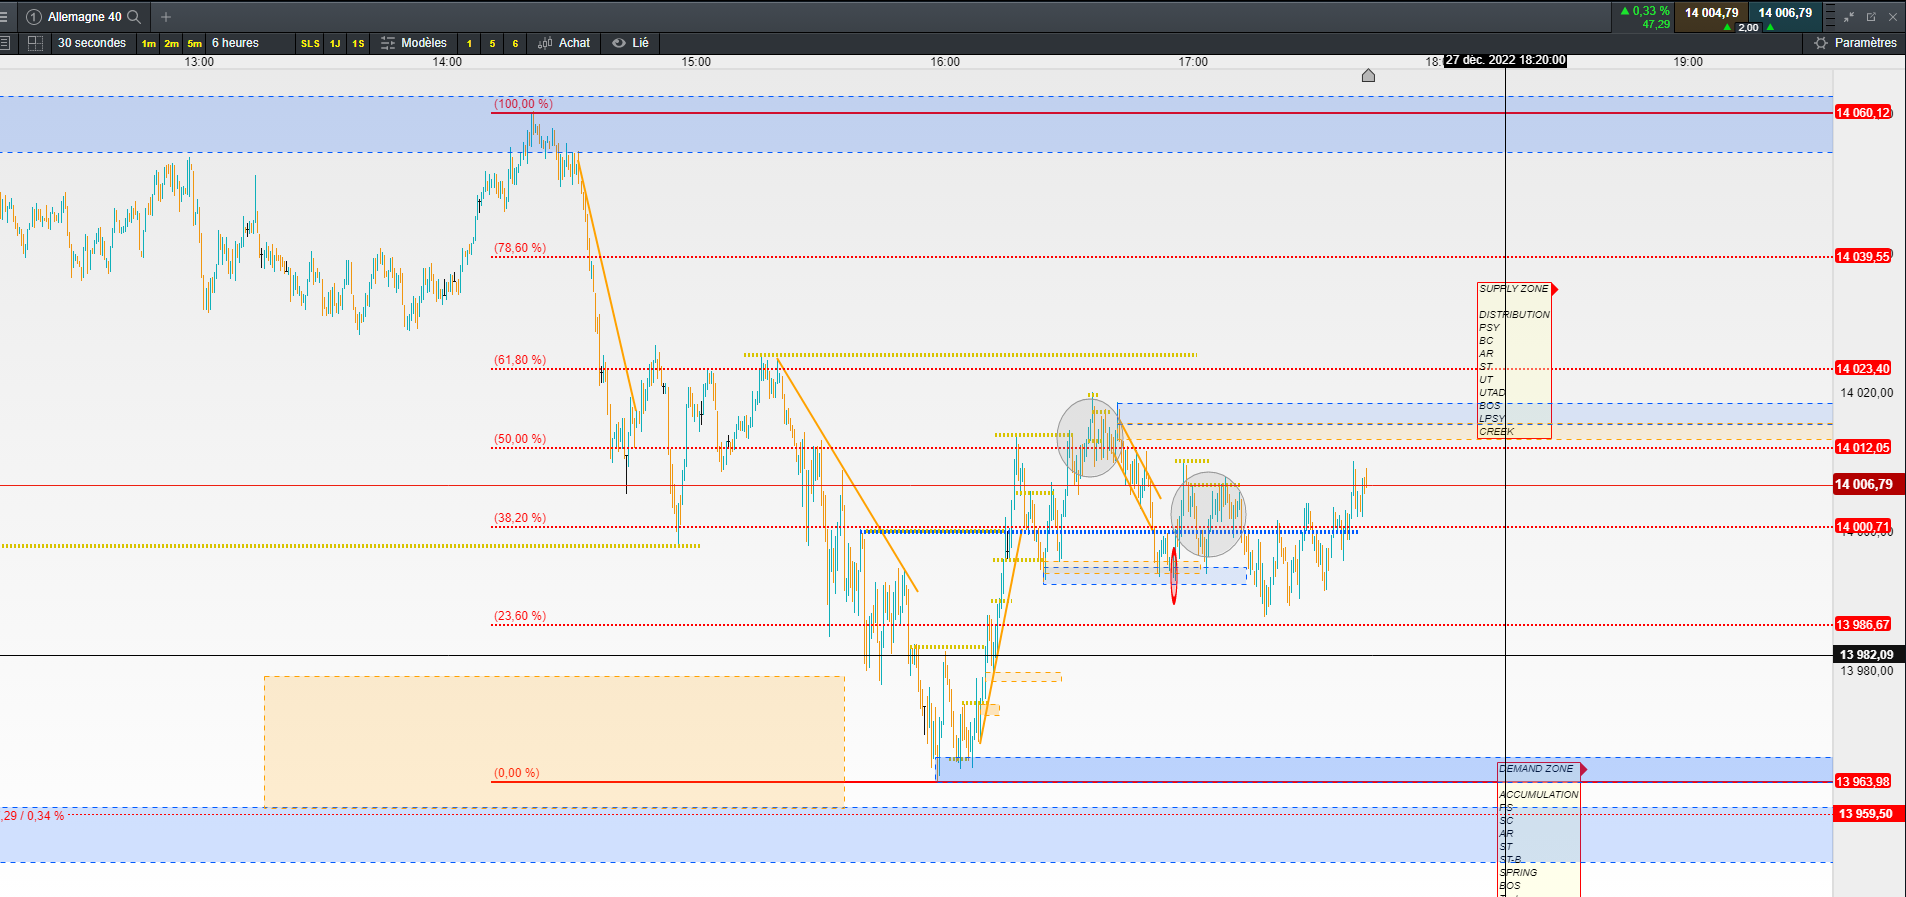Image resolution: width=1906 pixels, height=897 pixels.
Task: Open the list panel icon below hamburger
Action: tap(5, 43)
